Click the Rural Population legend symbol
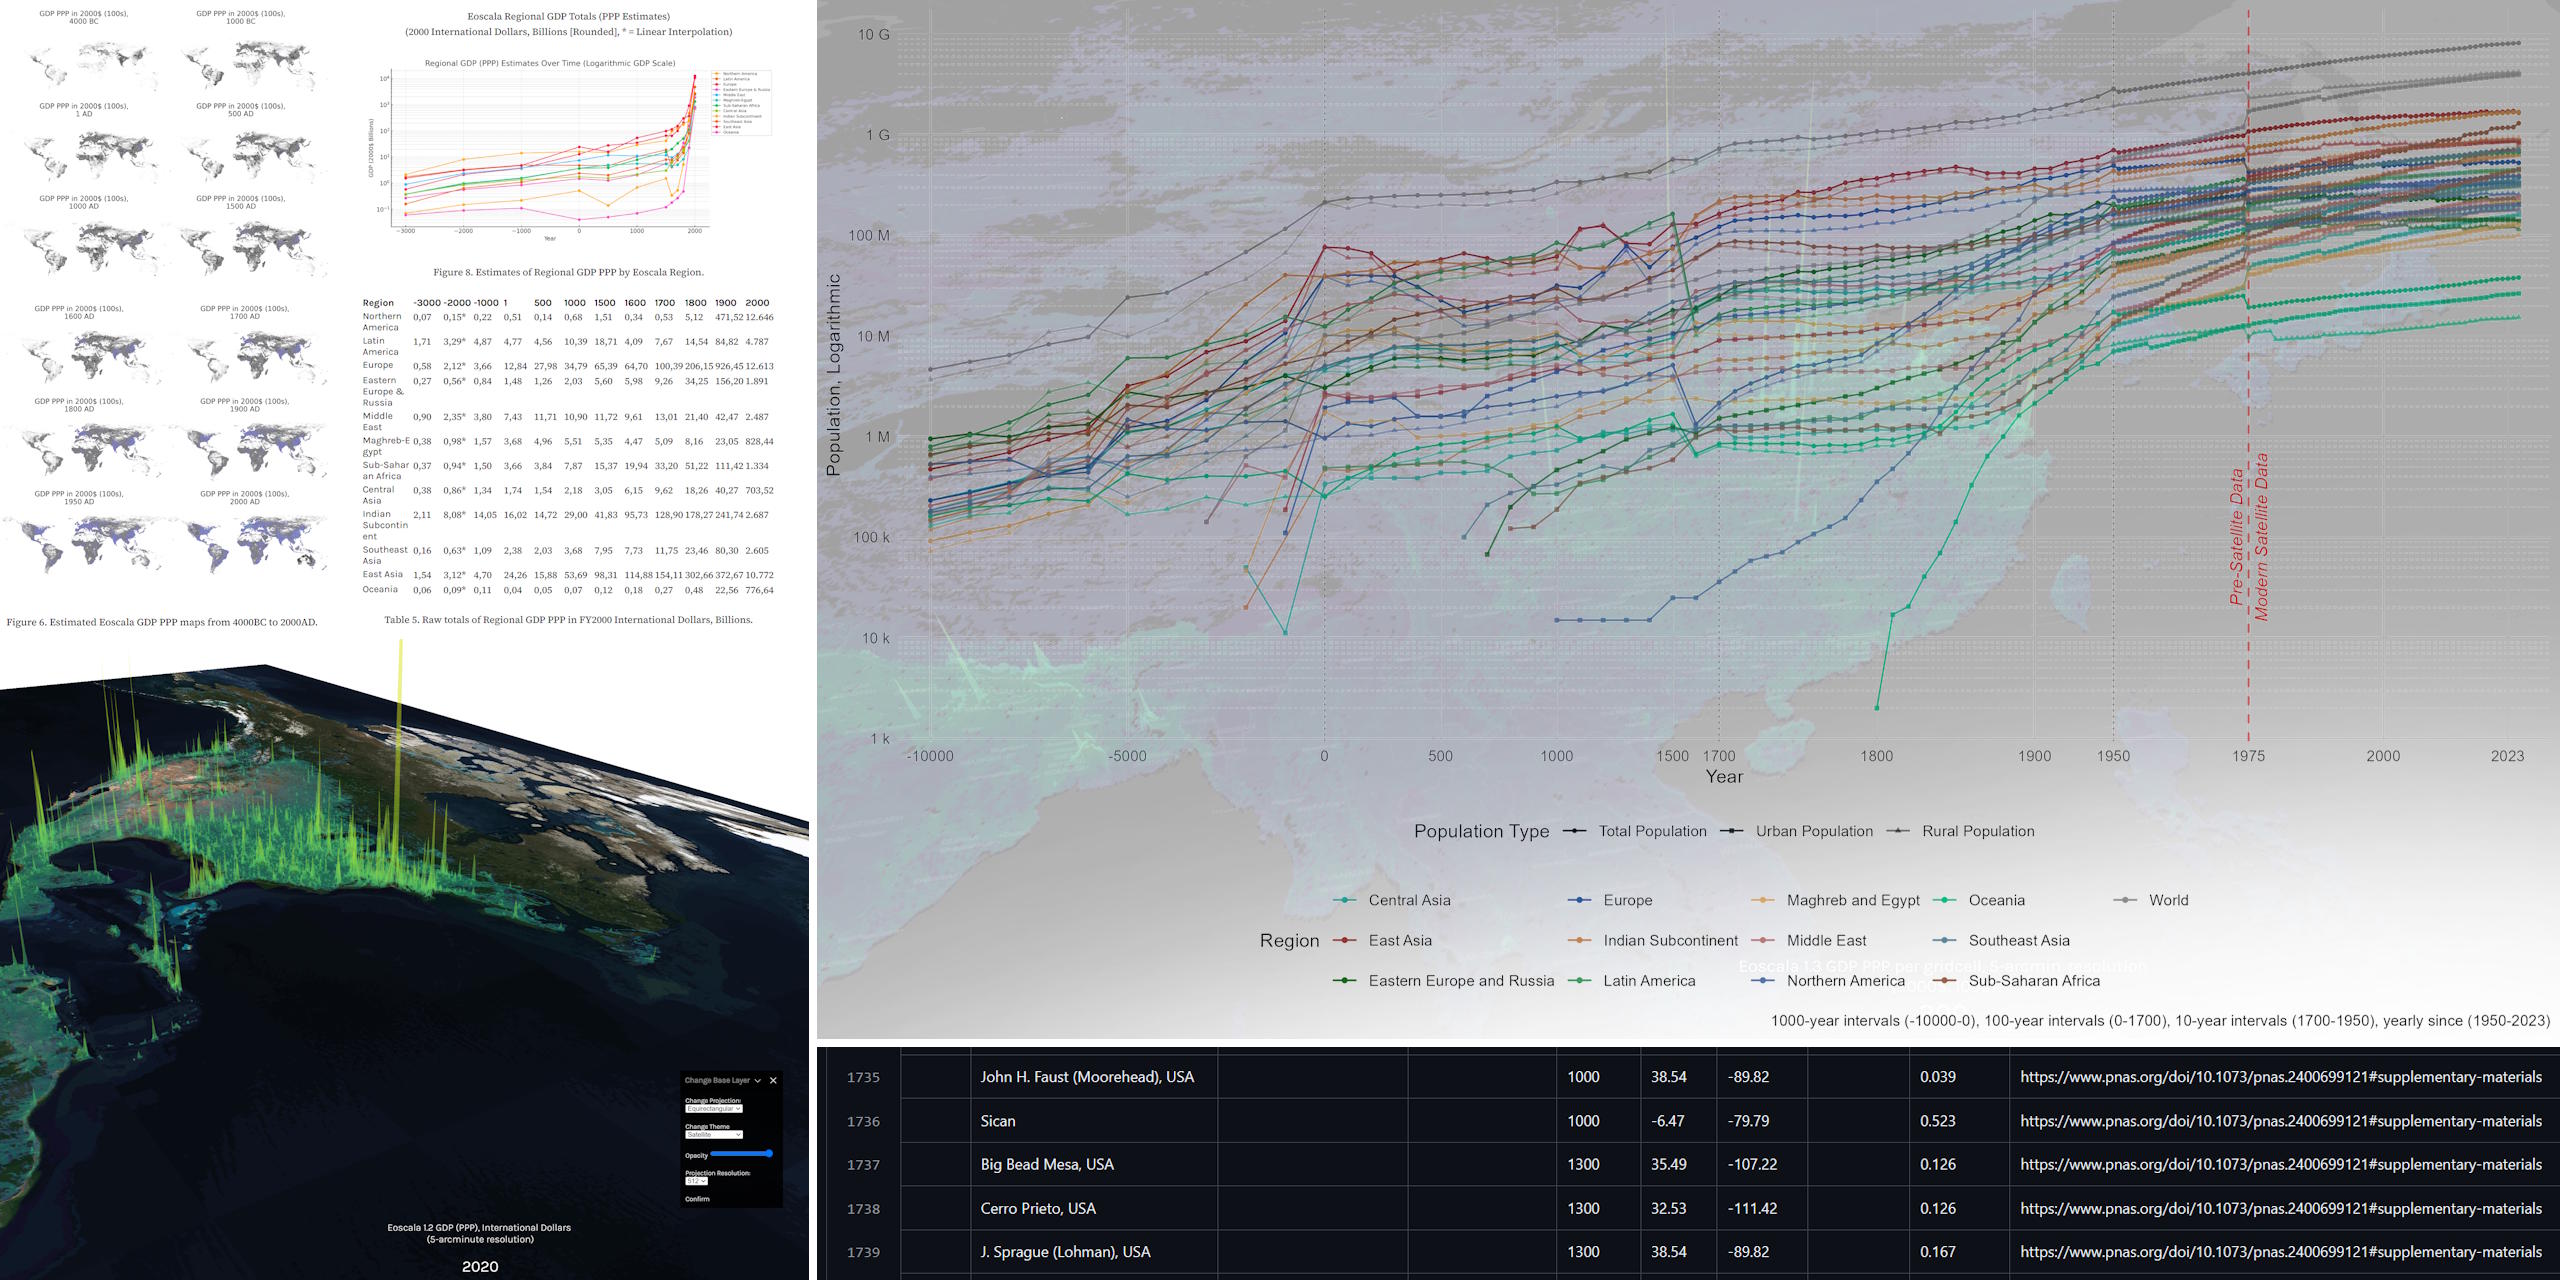This screenshot has height=1280, width=2560. tap(1898, 831)
